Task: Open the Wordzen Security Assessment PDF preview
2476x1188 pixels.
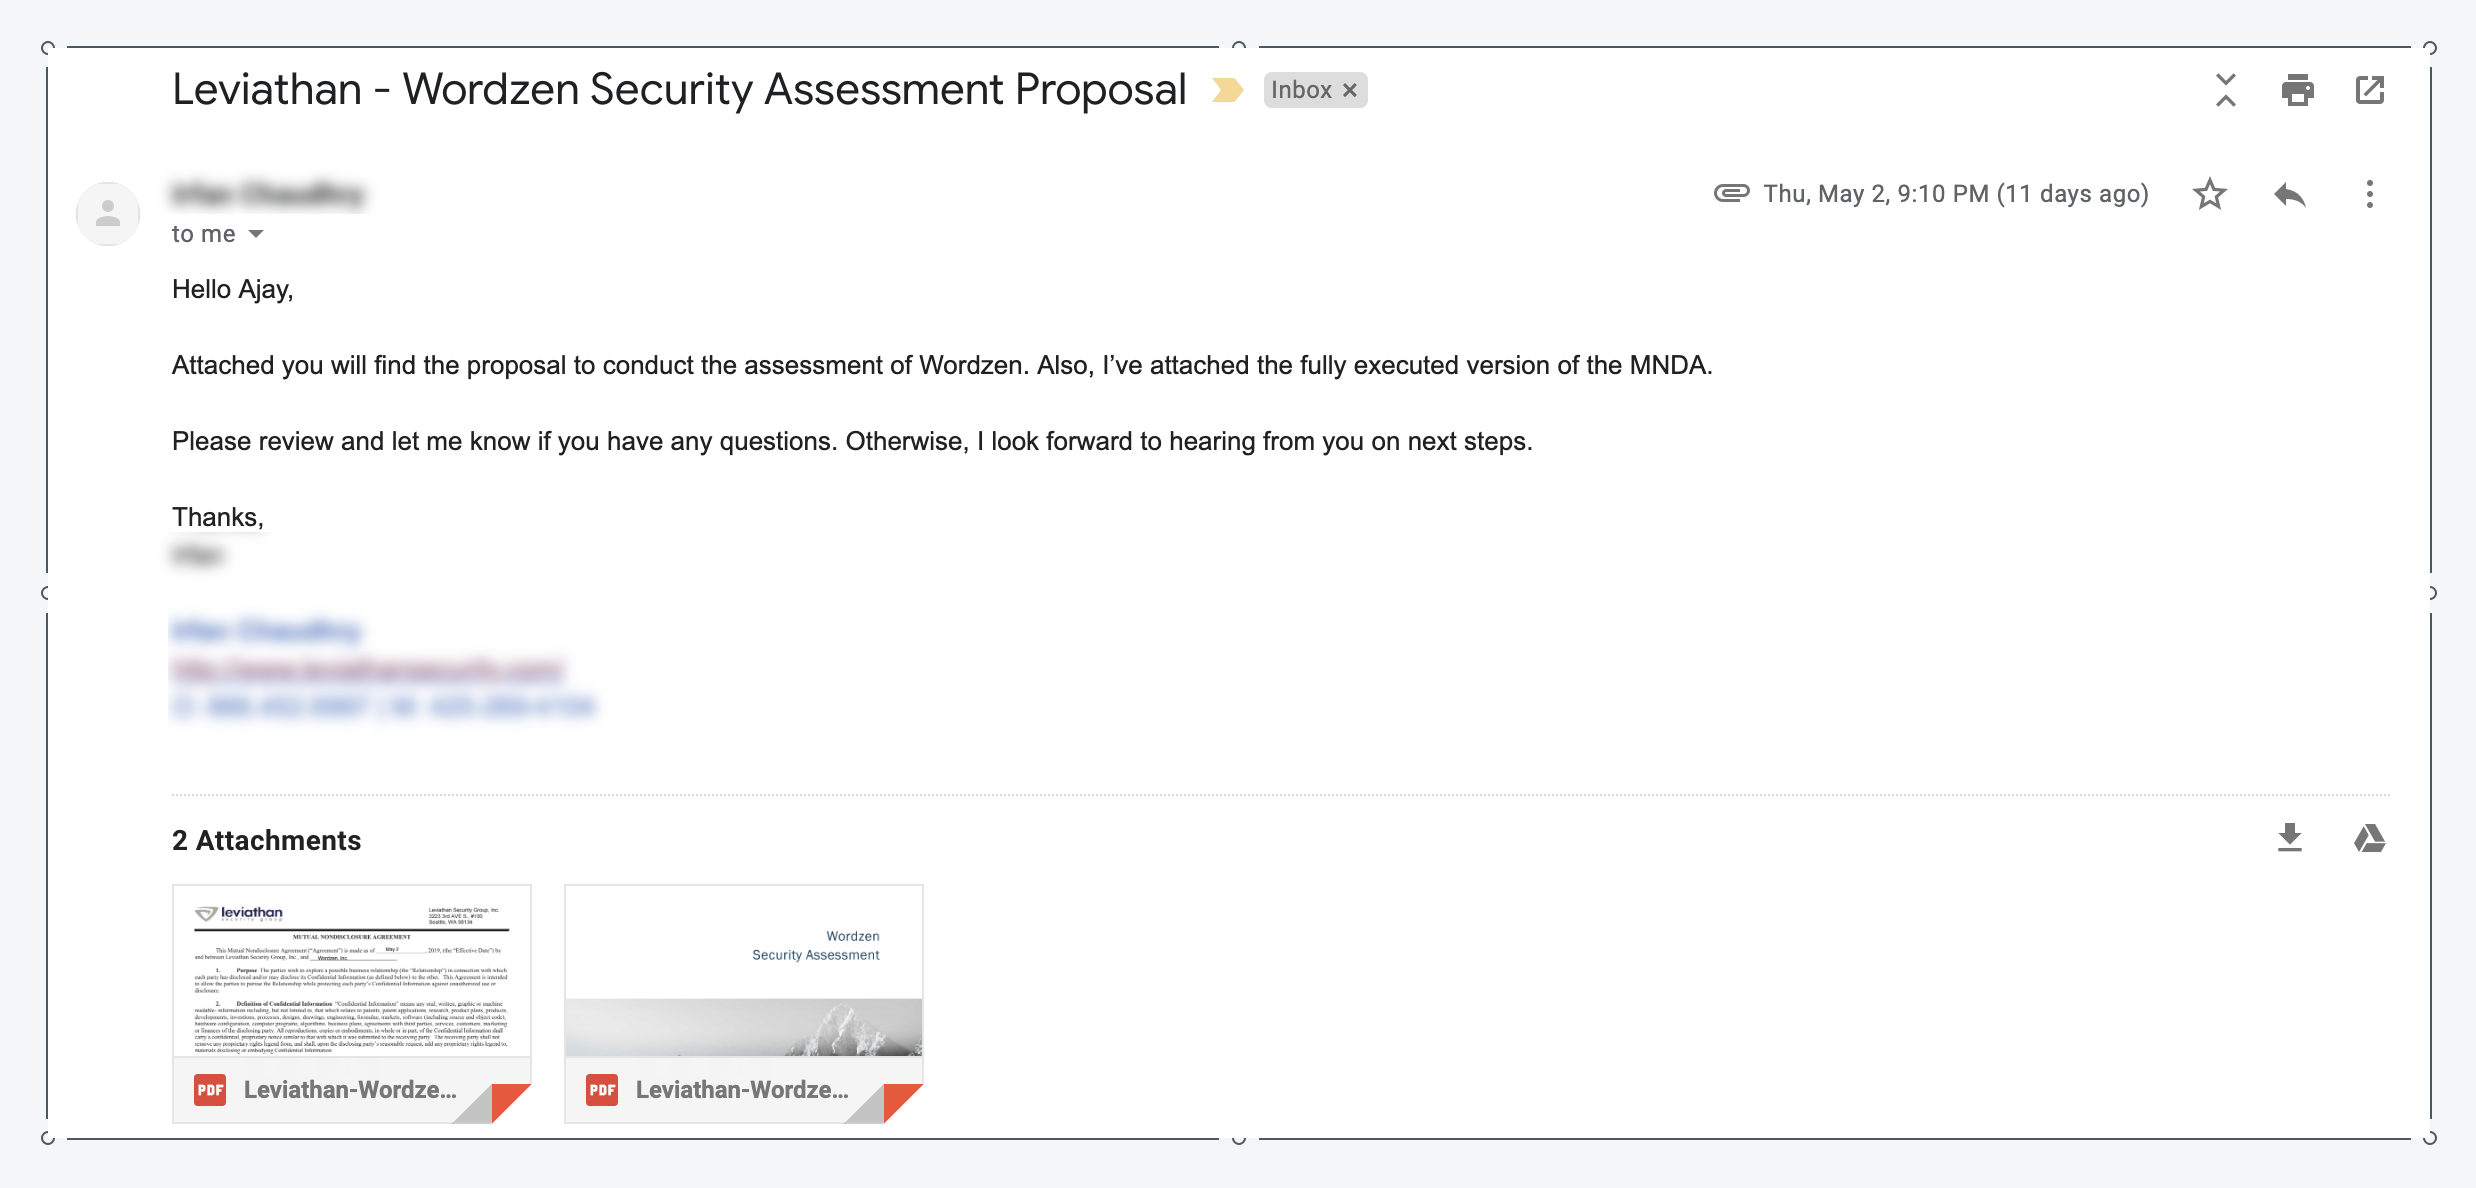Action: [743, 971]
